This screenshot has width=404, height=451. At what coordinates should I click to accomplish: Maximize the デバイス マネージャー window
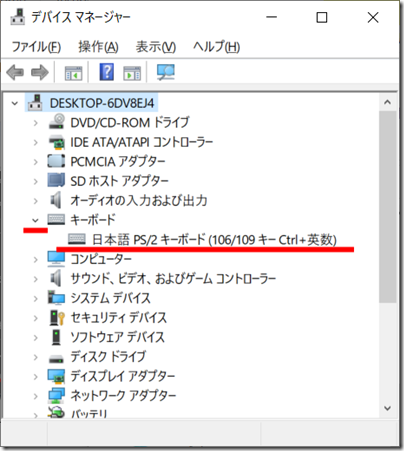click(322, 17)
